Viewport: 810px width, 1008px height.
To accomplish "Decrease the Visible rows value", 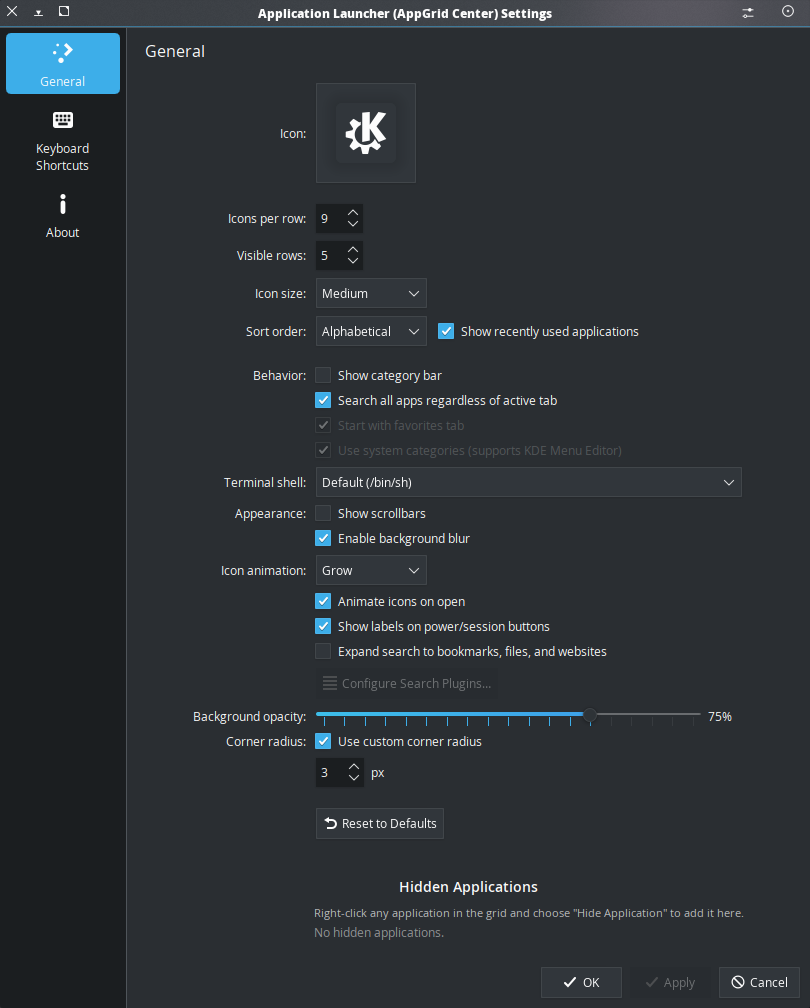I will click(x=353, y=261).
